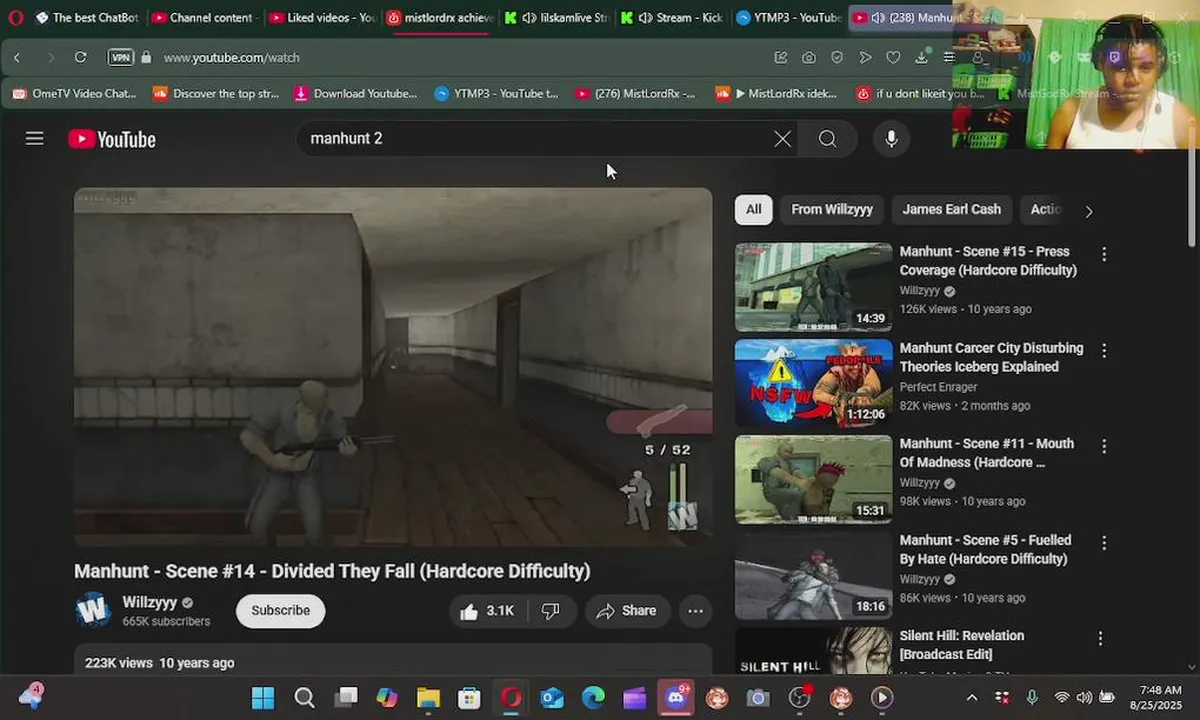Dislike the video with the thumbs-down
The image size is (1200, 720).
(551, 611)
